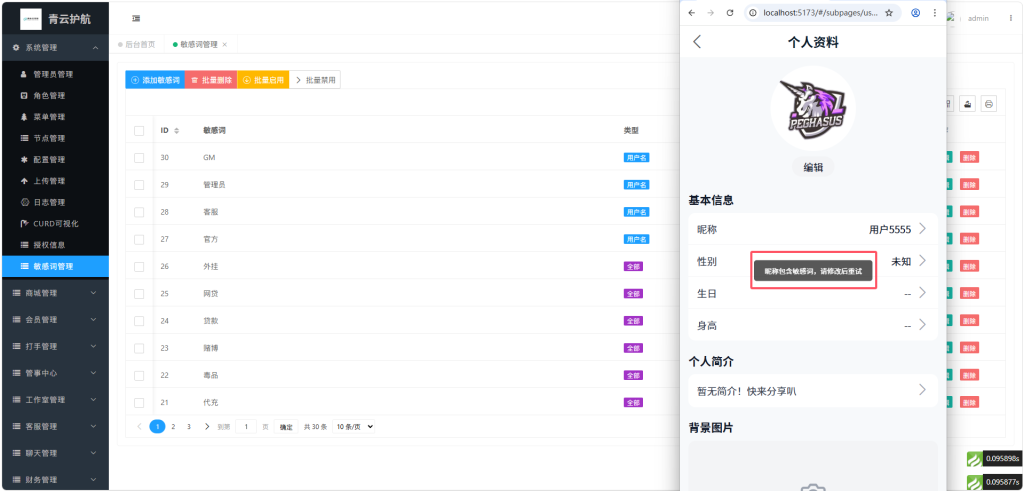Open the 昵称 row showing 用户5555
1024x491 pixels.
point(813,229)
